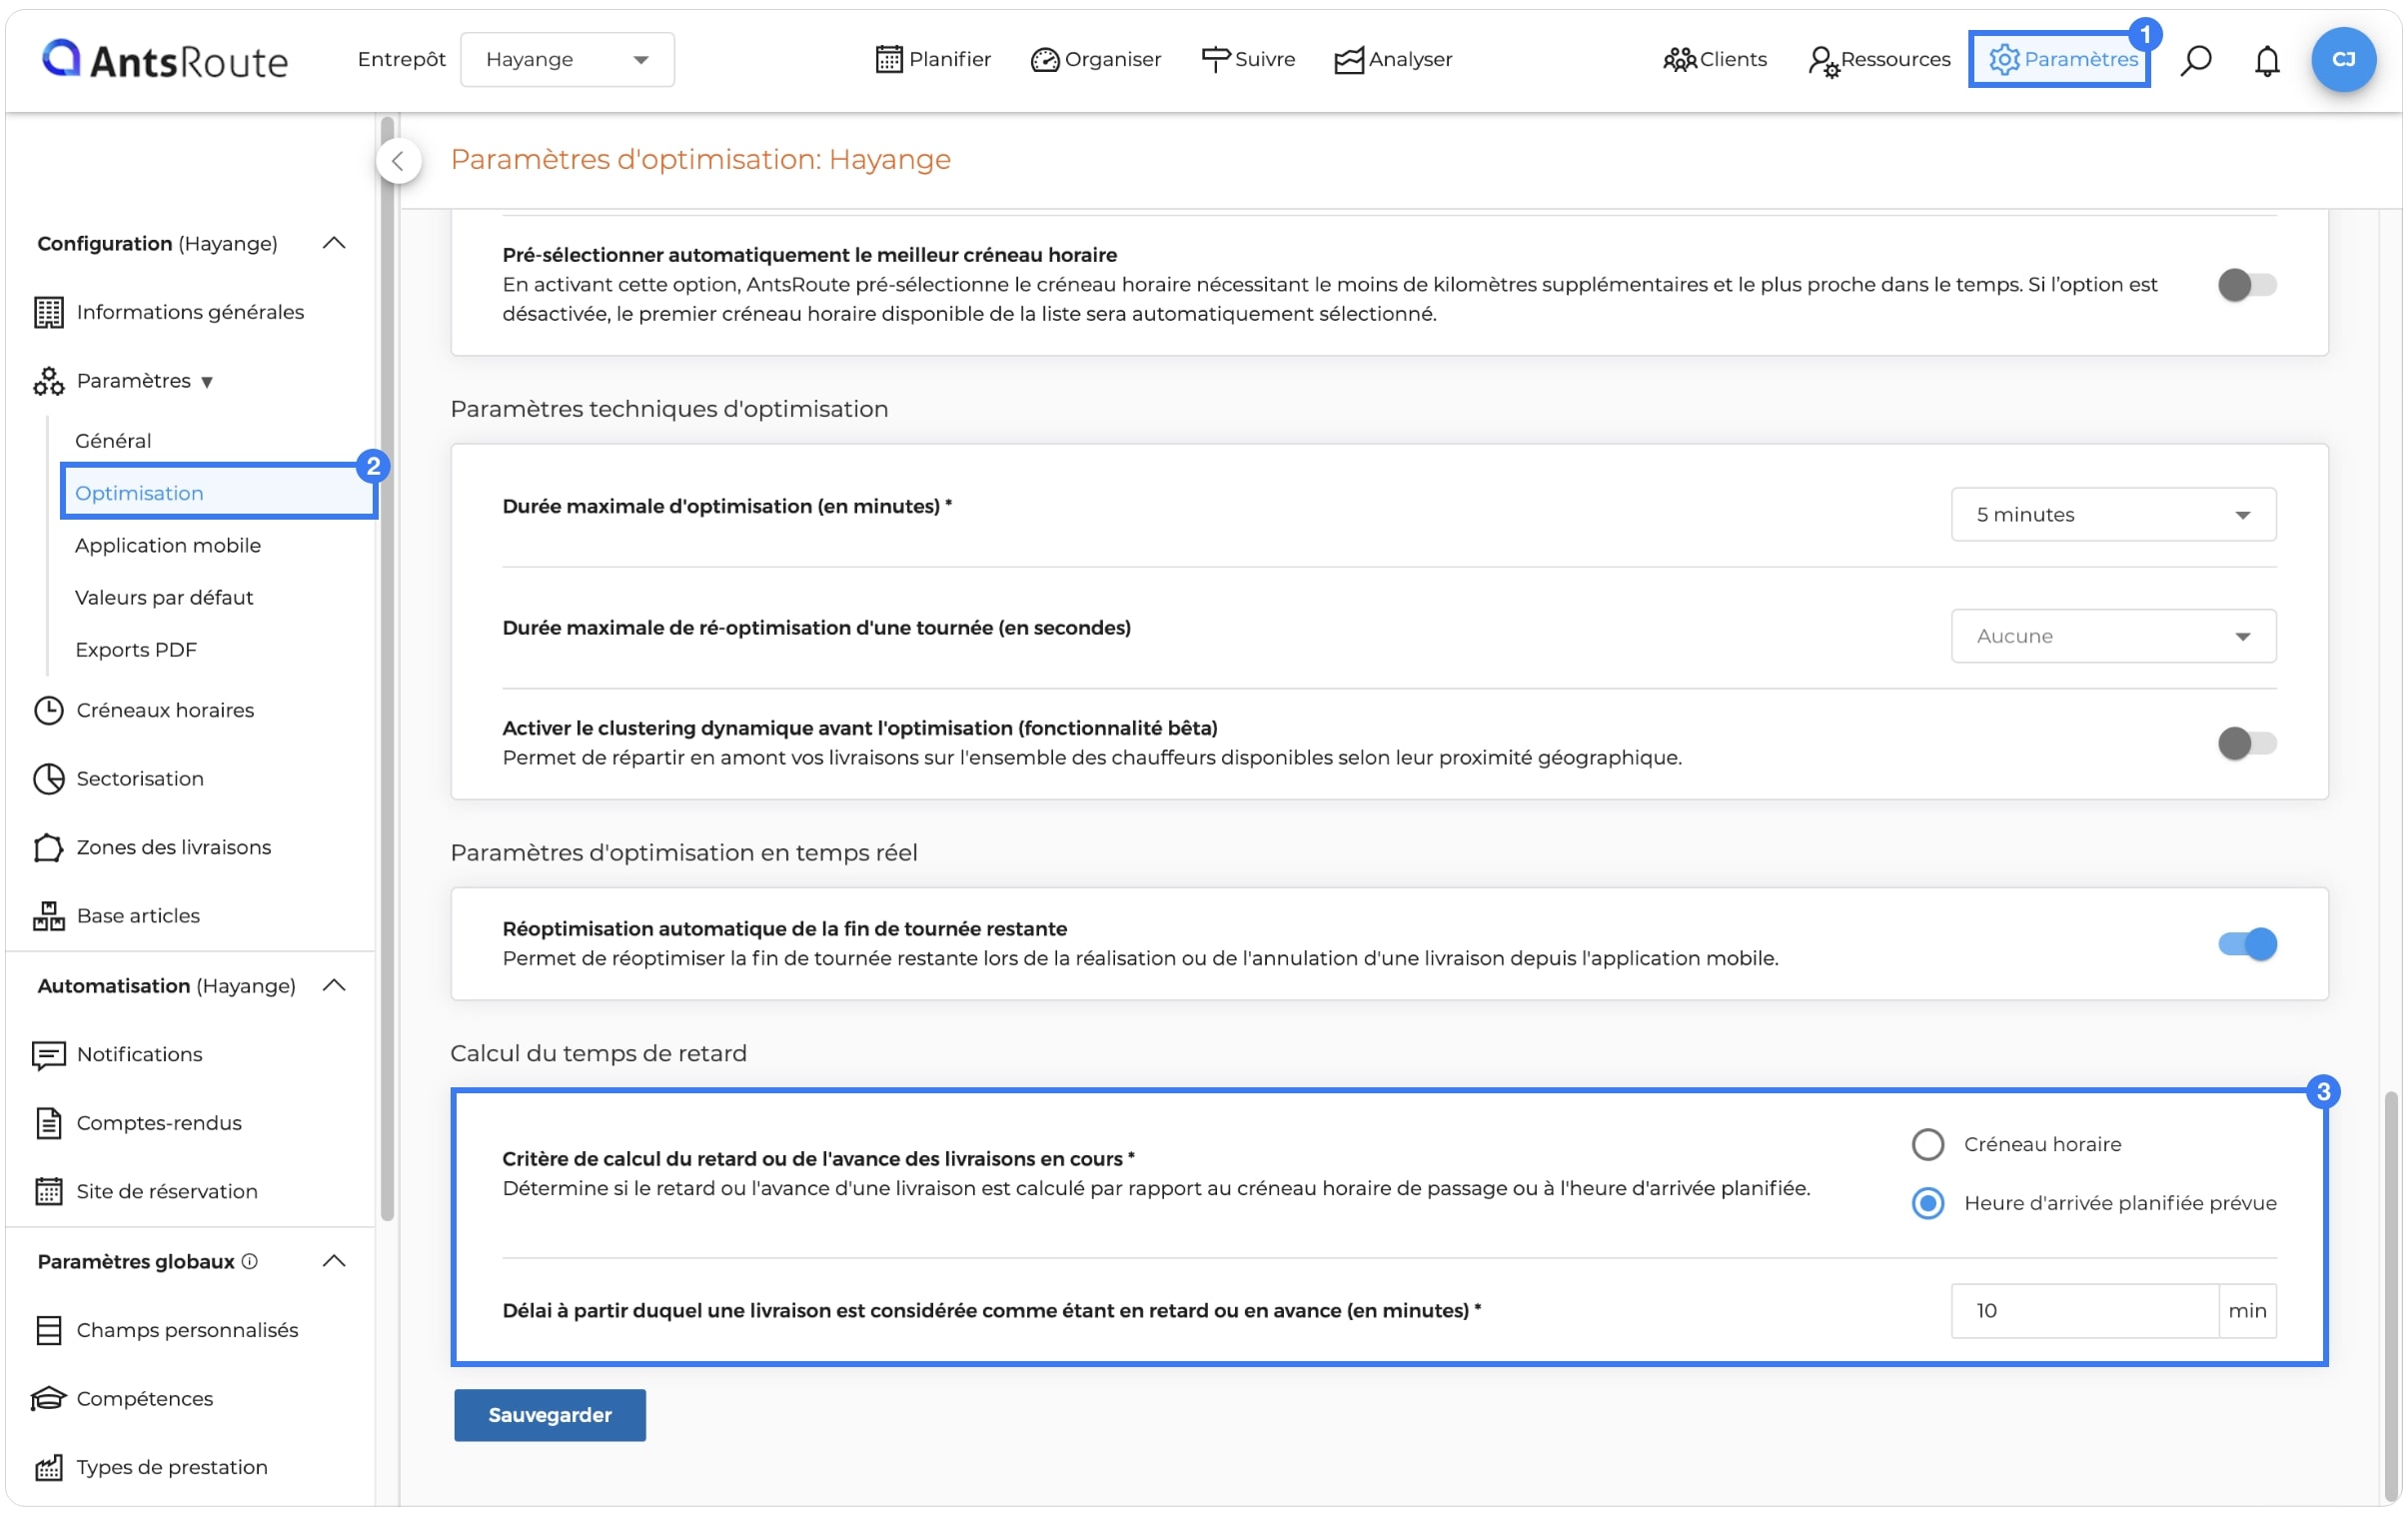Image resolution: width=2408 pixels, height=1515 pixels.
Task: Go to the Organiser menu
Action: coord(1095,60)
